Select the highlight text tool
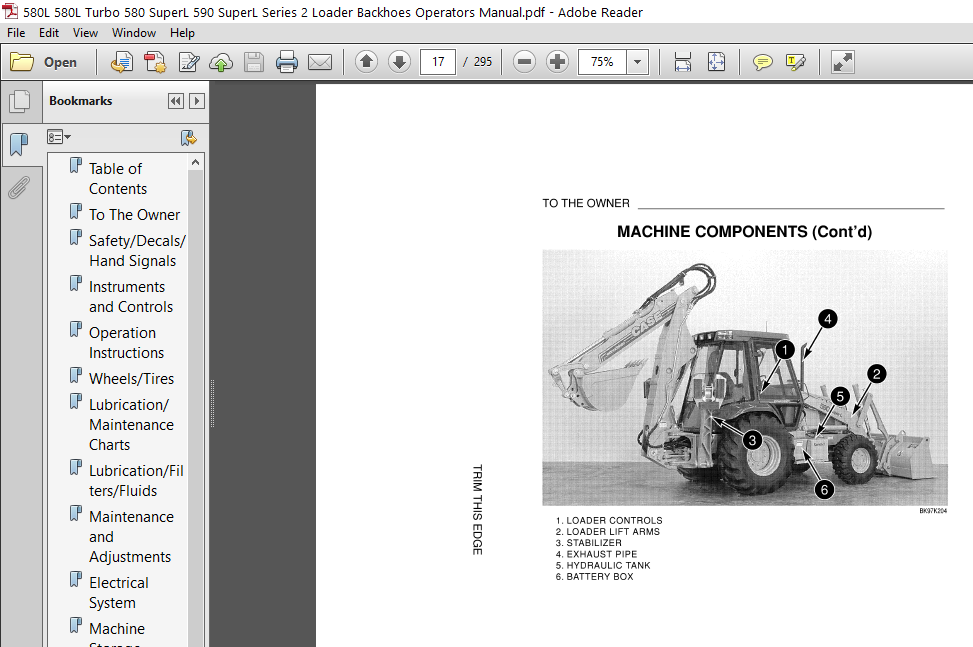The width and height of the screenshot is (973, 647). (796, 62)
